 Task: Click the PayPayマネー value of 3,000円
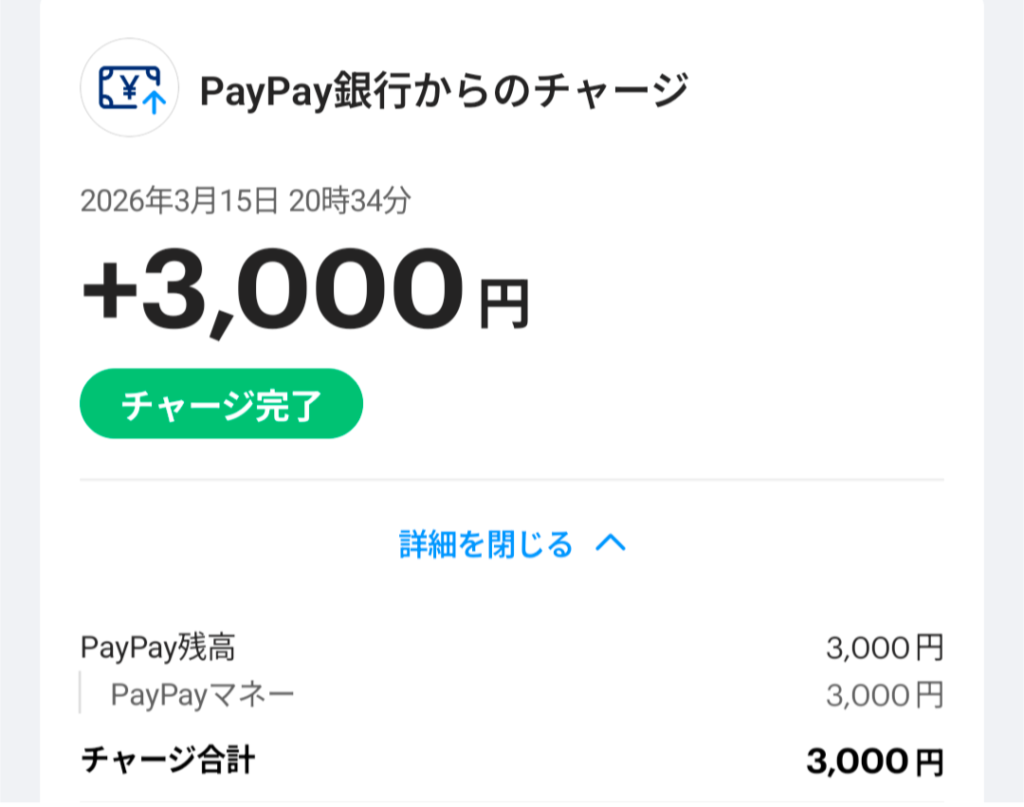click(884, 695)
